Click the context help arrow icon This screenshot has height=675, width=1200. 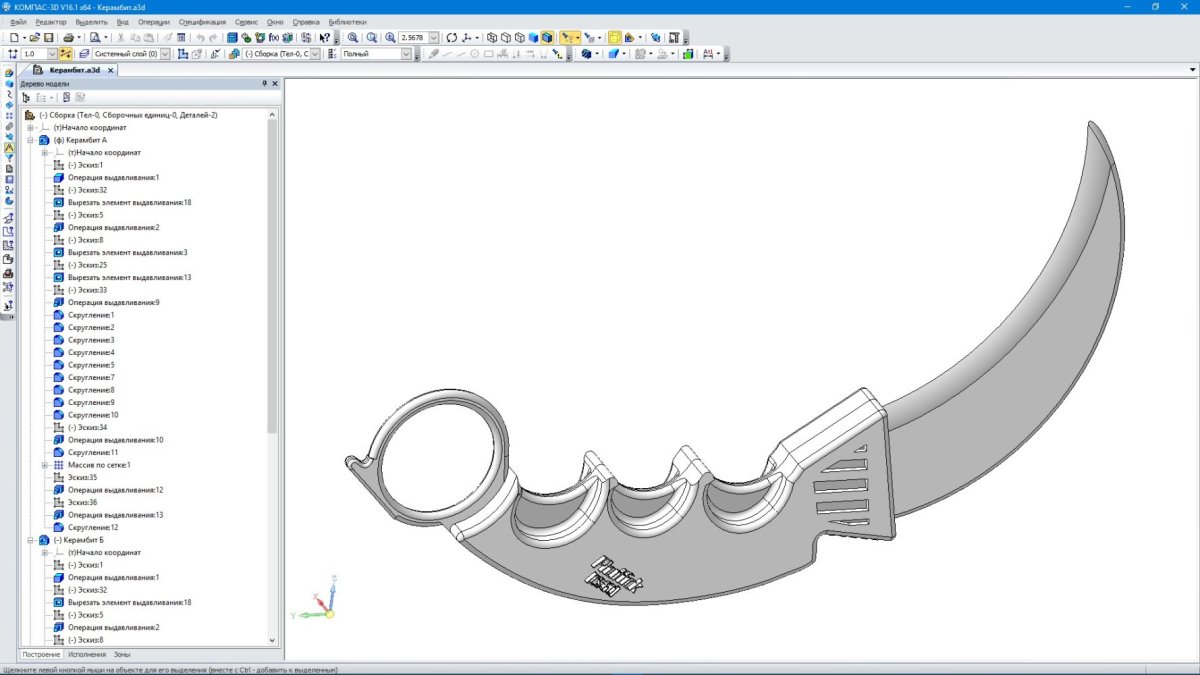tap(324, 37)
